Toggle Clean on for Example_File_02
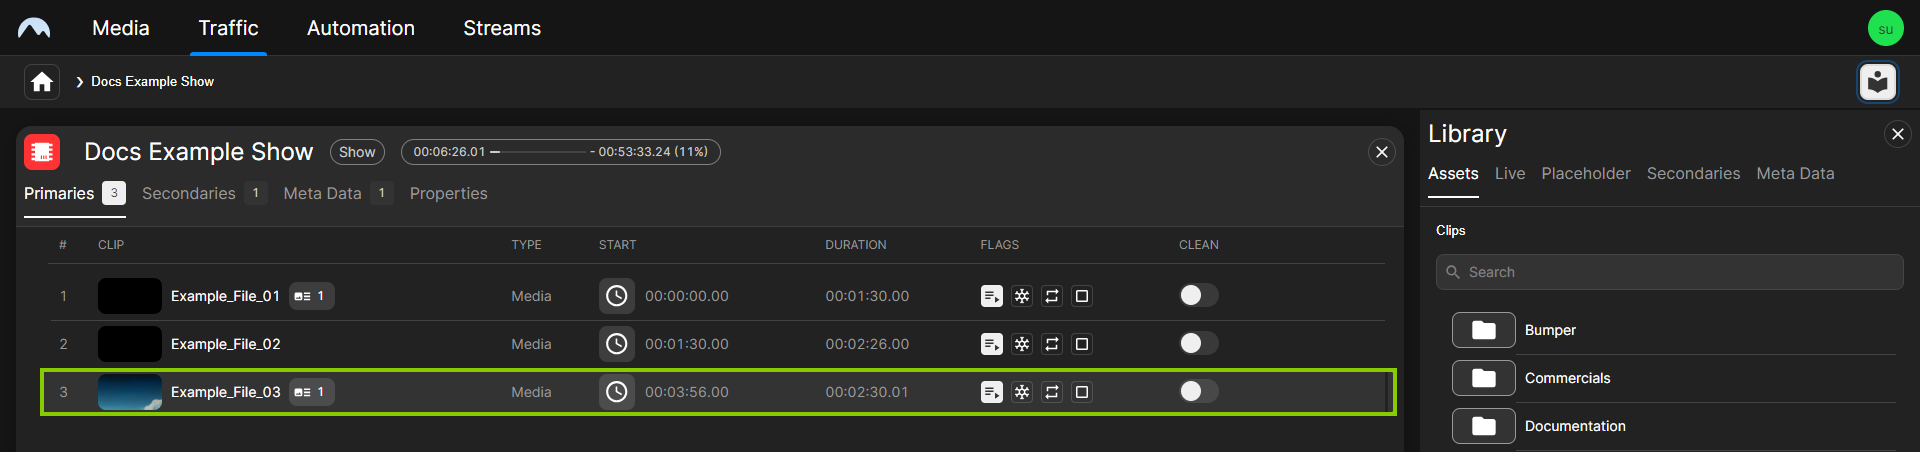Screen dimensions: 1920x452 coord(1198,343)
